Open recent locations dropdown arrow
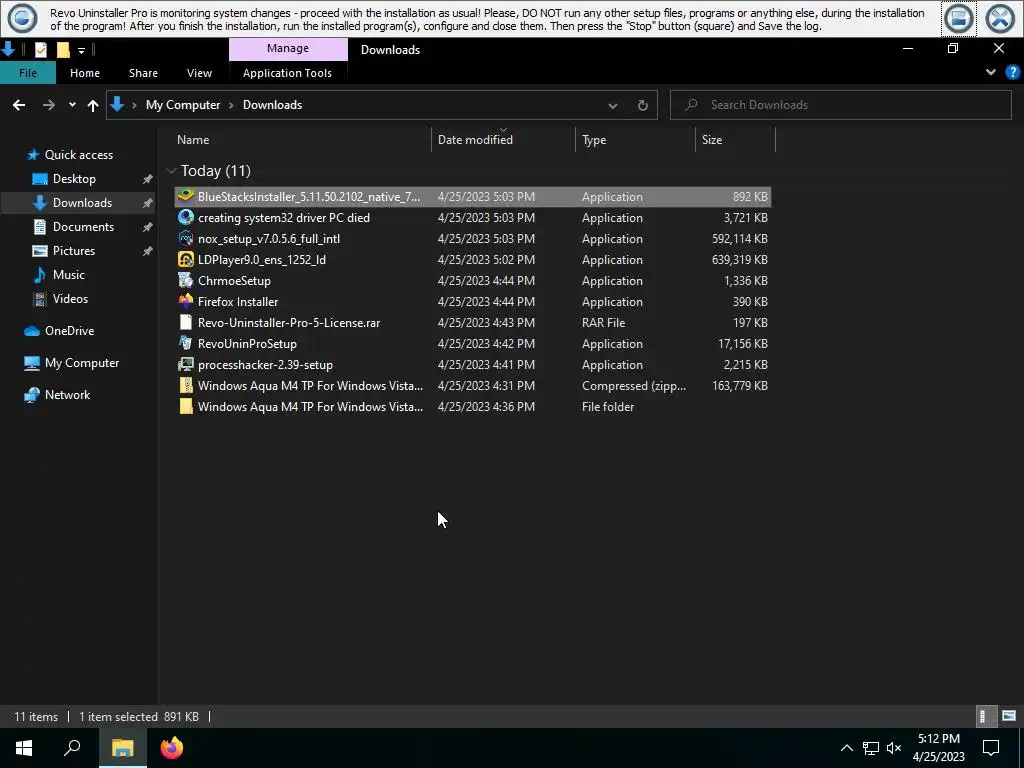The height and width of the screenshot is (768, 1024). (x=72, y=104)
